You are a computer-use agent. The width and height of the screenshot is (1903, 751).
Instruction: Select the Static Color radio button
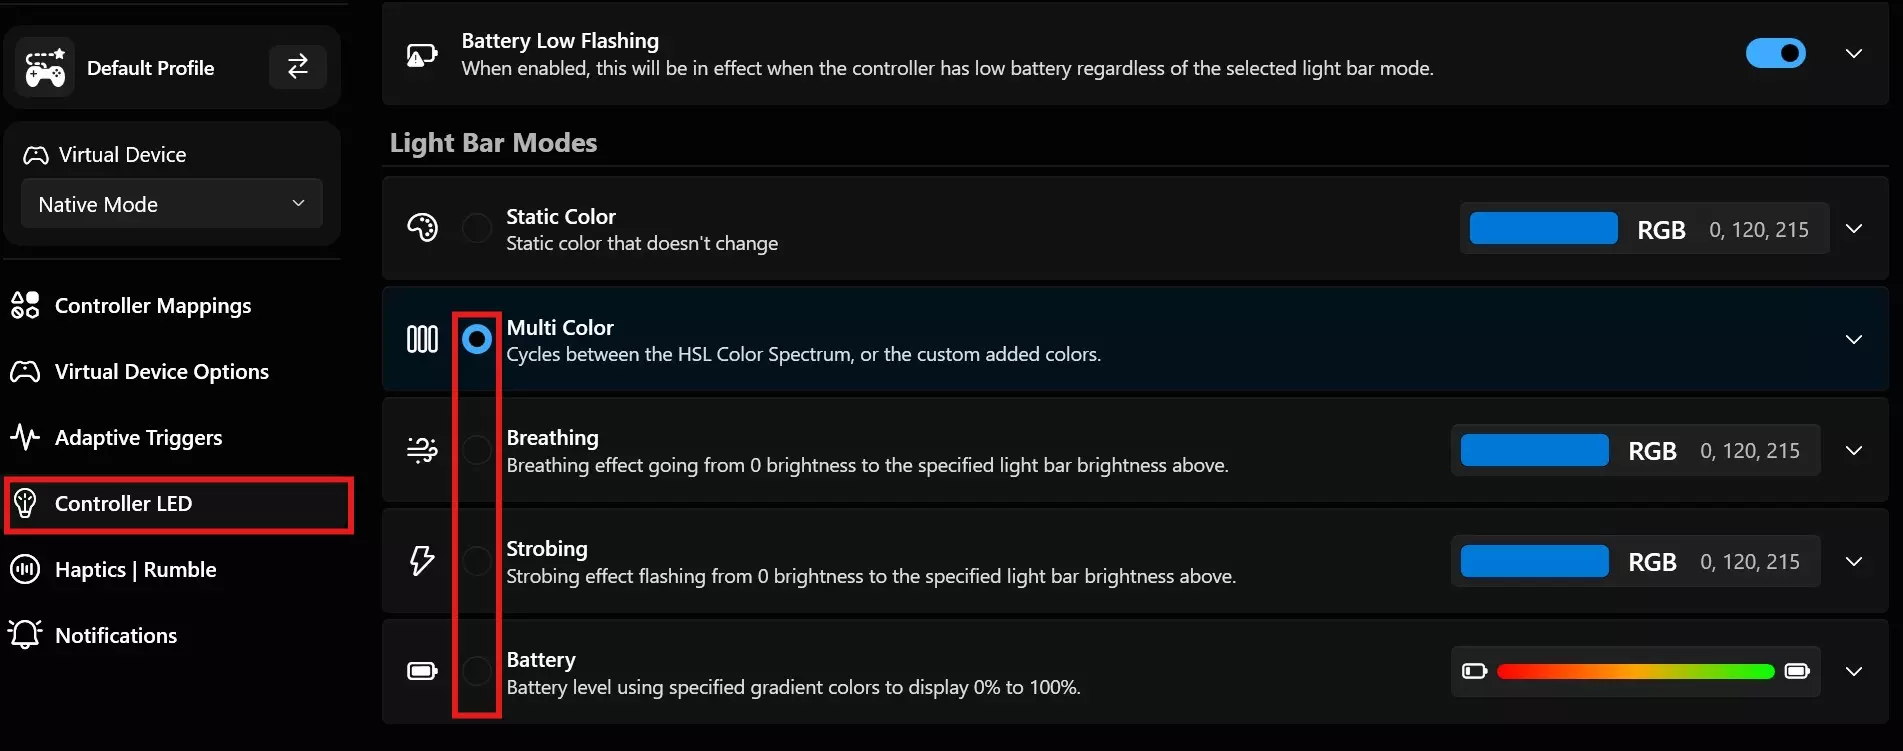click(477, 228)
